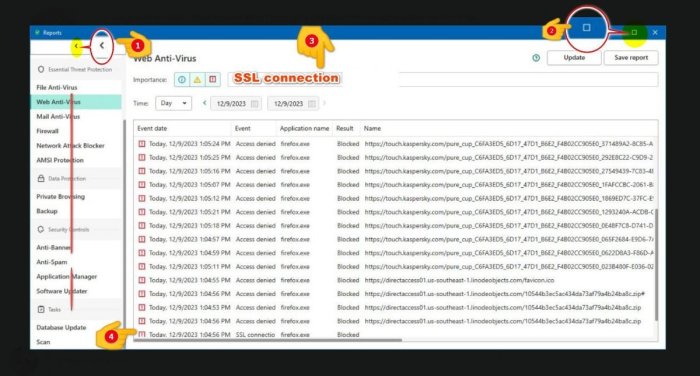Sort by Event date column header
The image size is (700, 376).
point(152,128)
